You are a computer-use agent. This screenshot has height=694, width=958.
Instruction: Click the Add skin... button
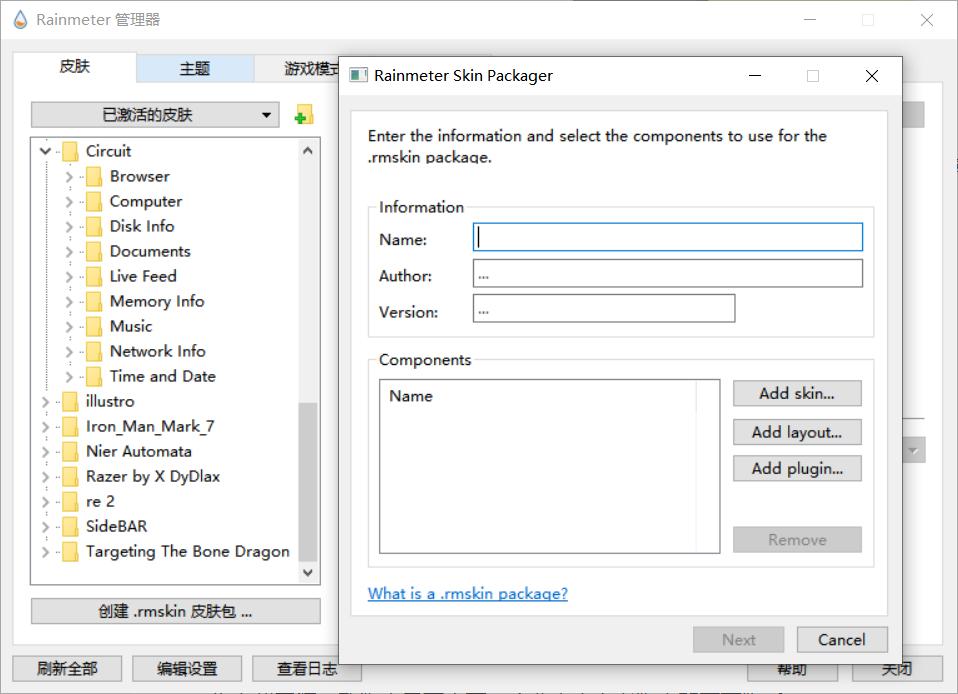click(796, 394)
